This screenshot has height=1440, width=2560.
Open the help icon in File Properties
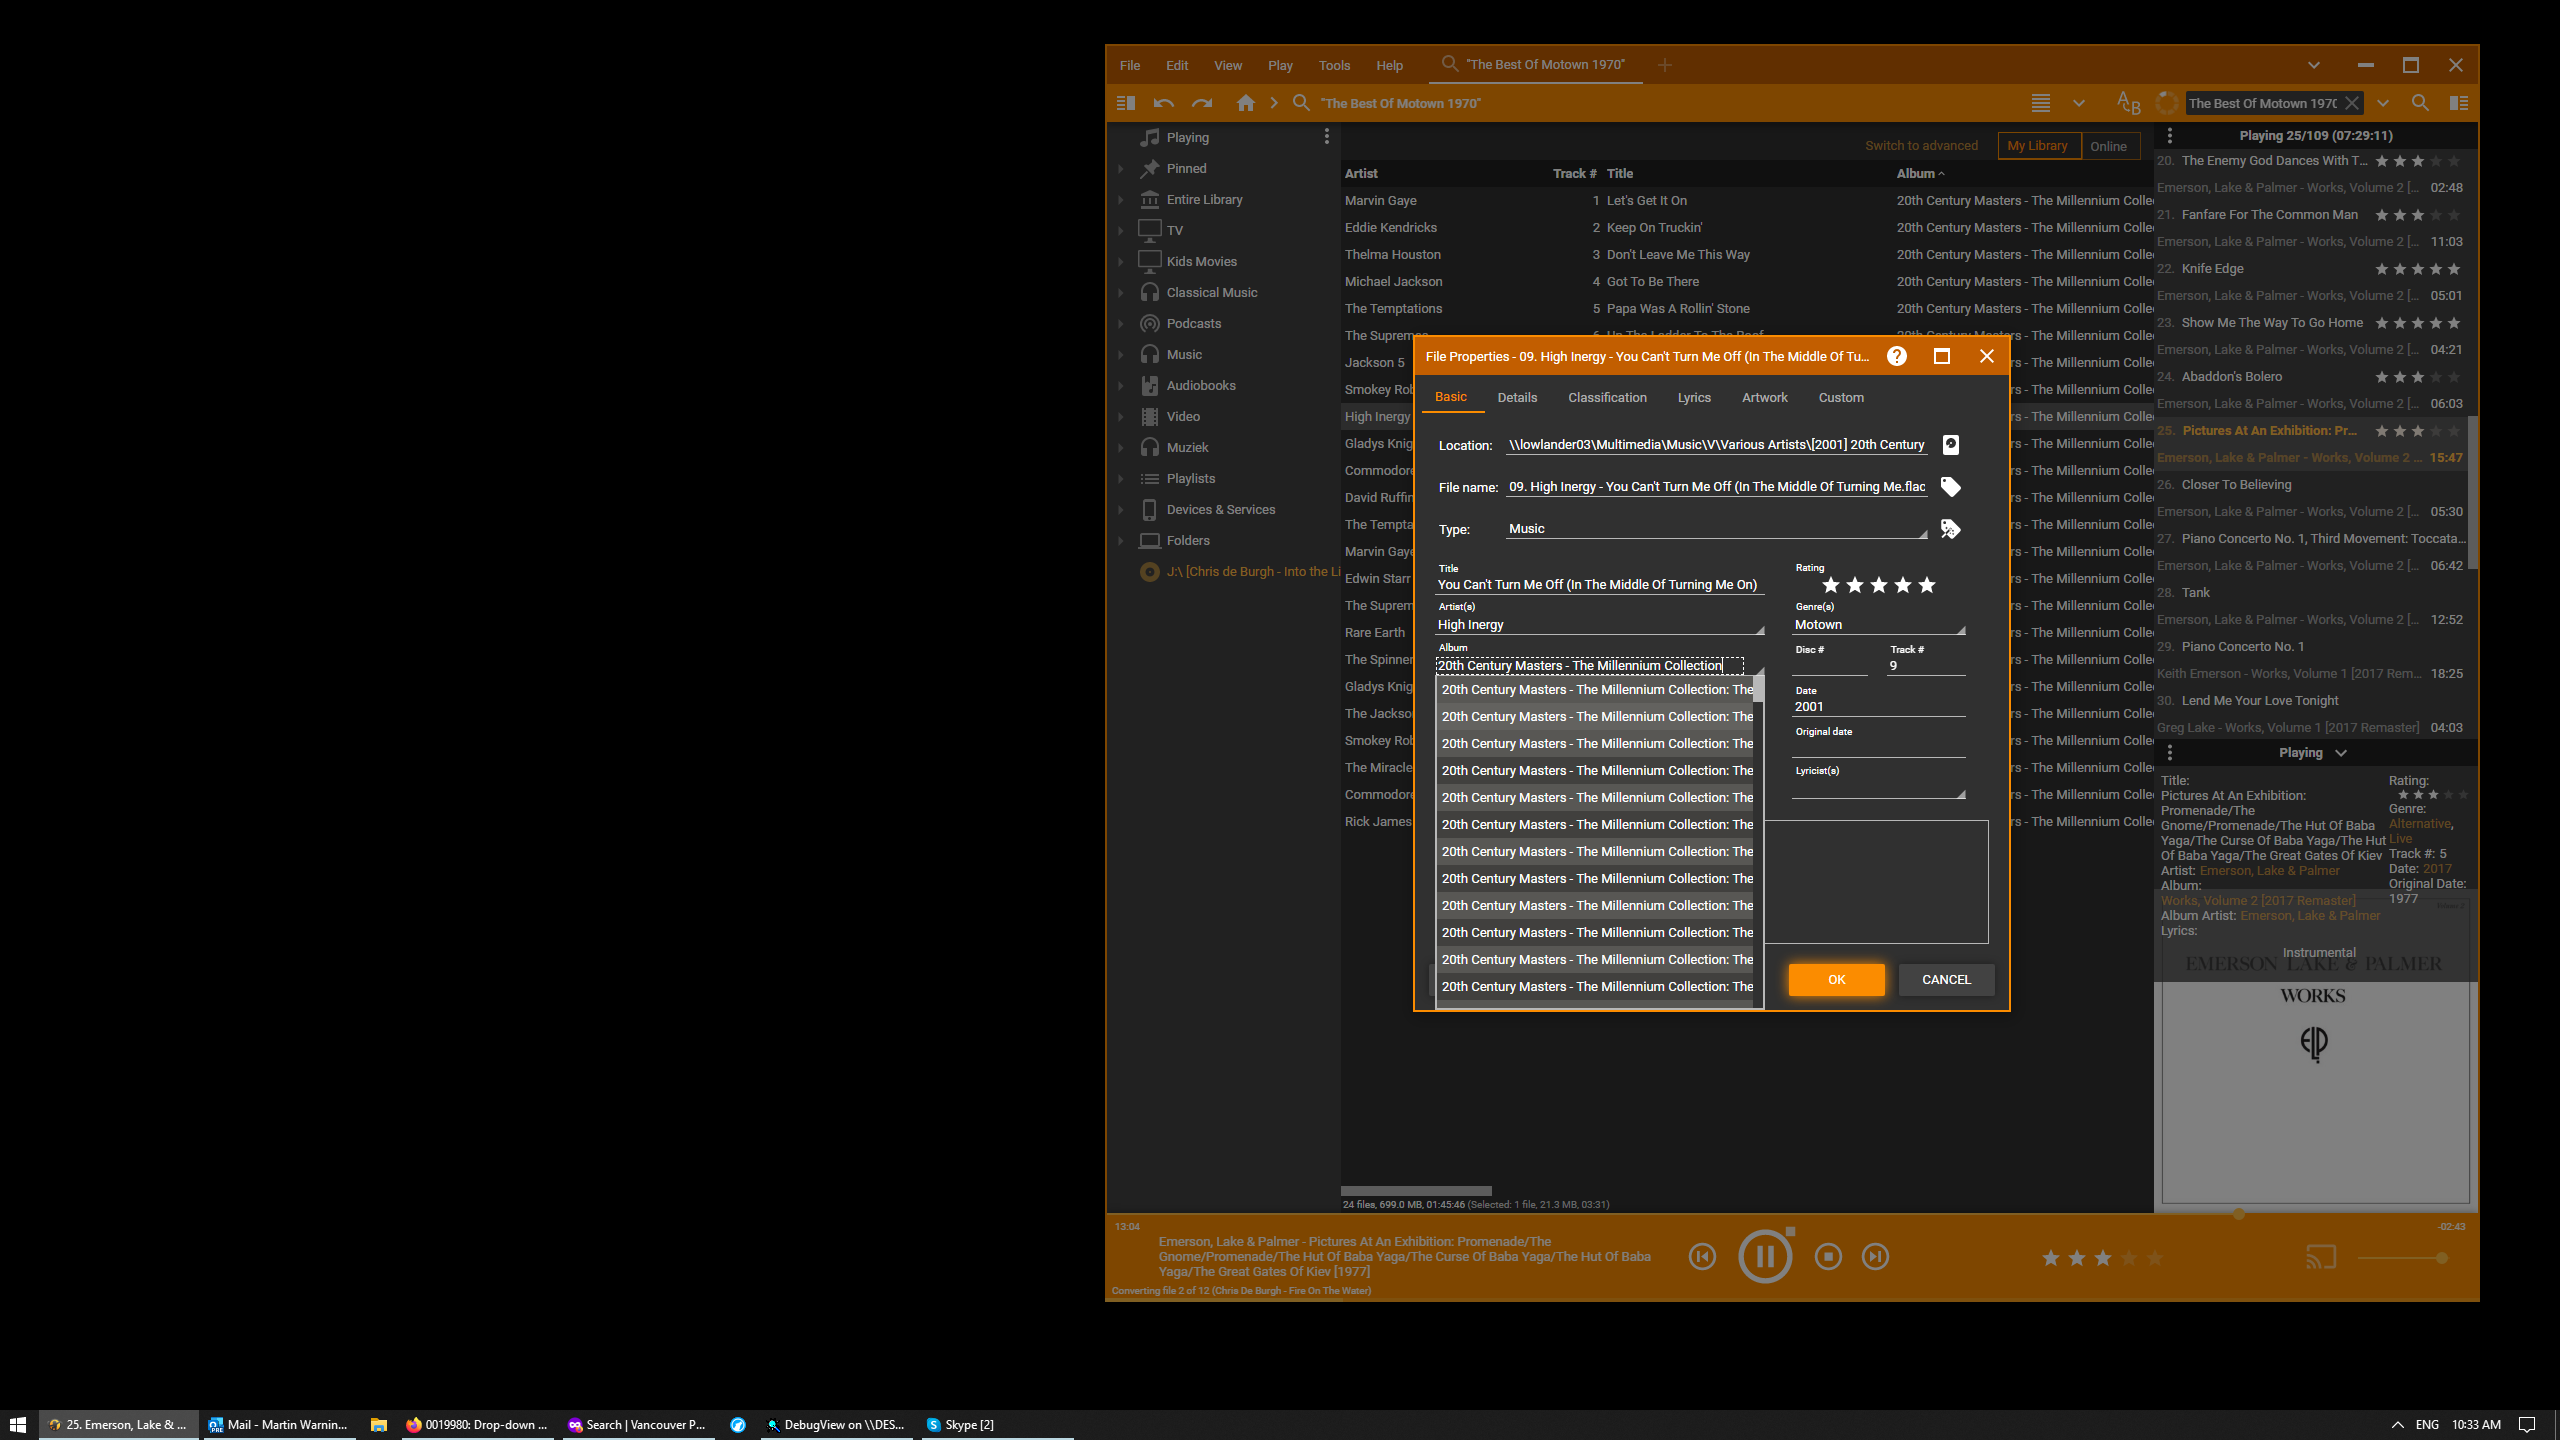click(1896, 356)
